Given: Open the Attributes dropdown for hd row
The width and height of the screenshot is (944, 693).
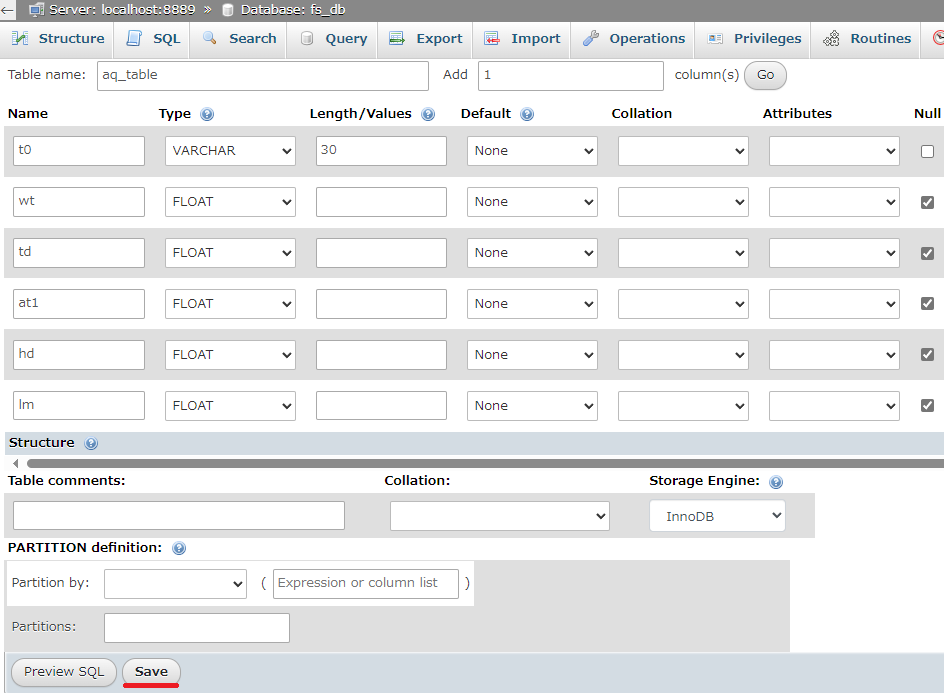Looking at the screenshot, I should tap(834, 355).
